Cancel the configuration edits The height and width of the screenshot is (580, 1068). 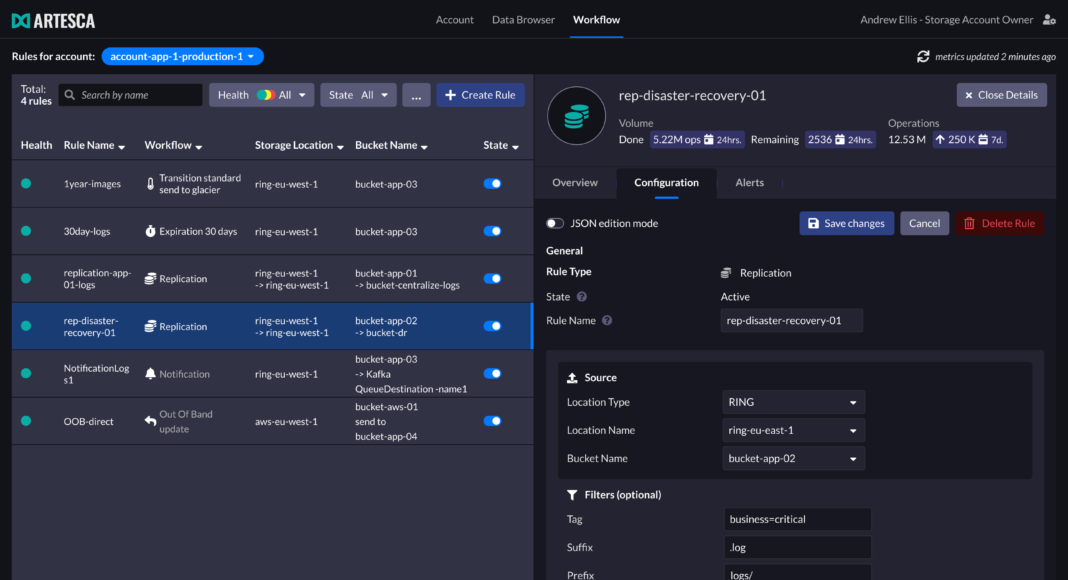[924, 223]
